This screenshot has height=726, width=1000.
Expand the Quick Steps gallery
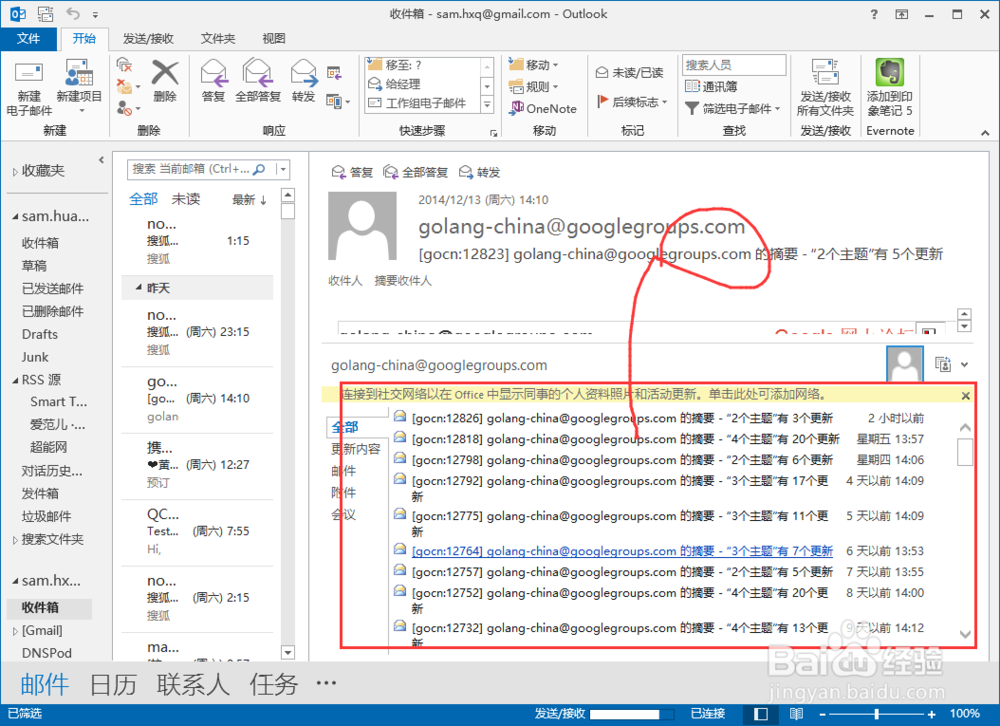(487, 104)
